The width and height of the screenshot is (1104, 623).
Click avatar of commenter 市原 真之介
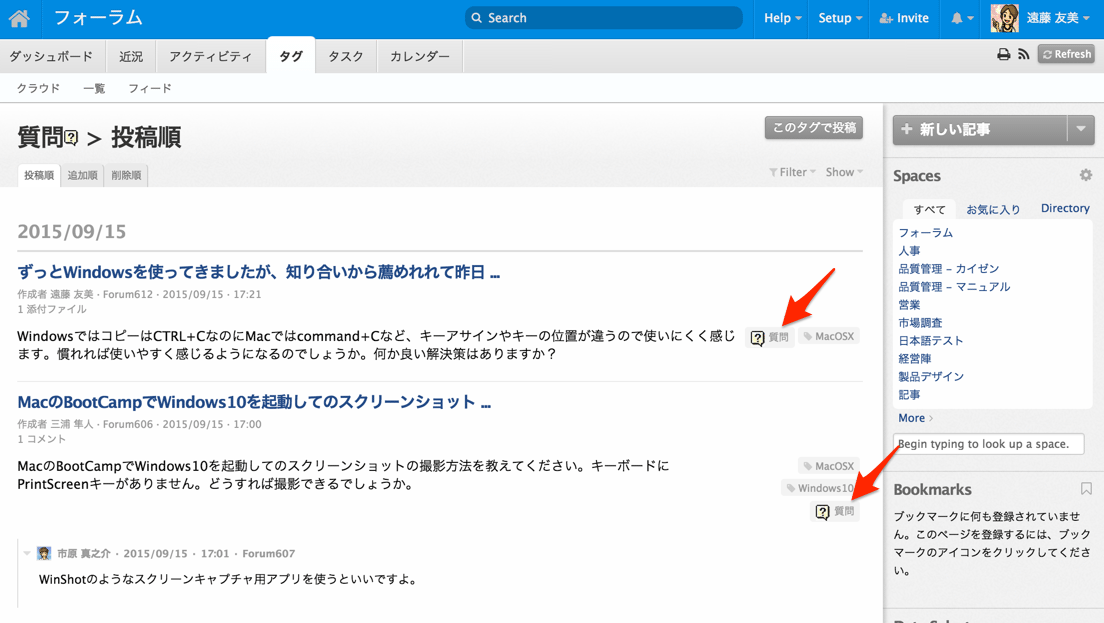44,553
